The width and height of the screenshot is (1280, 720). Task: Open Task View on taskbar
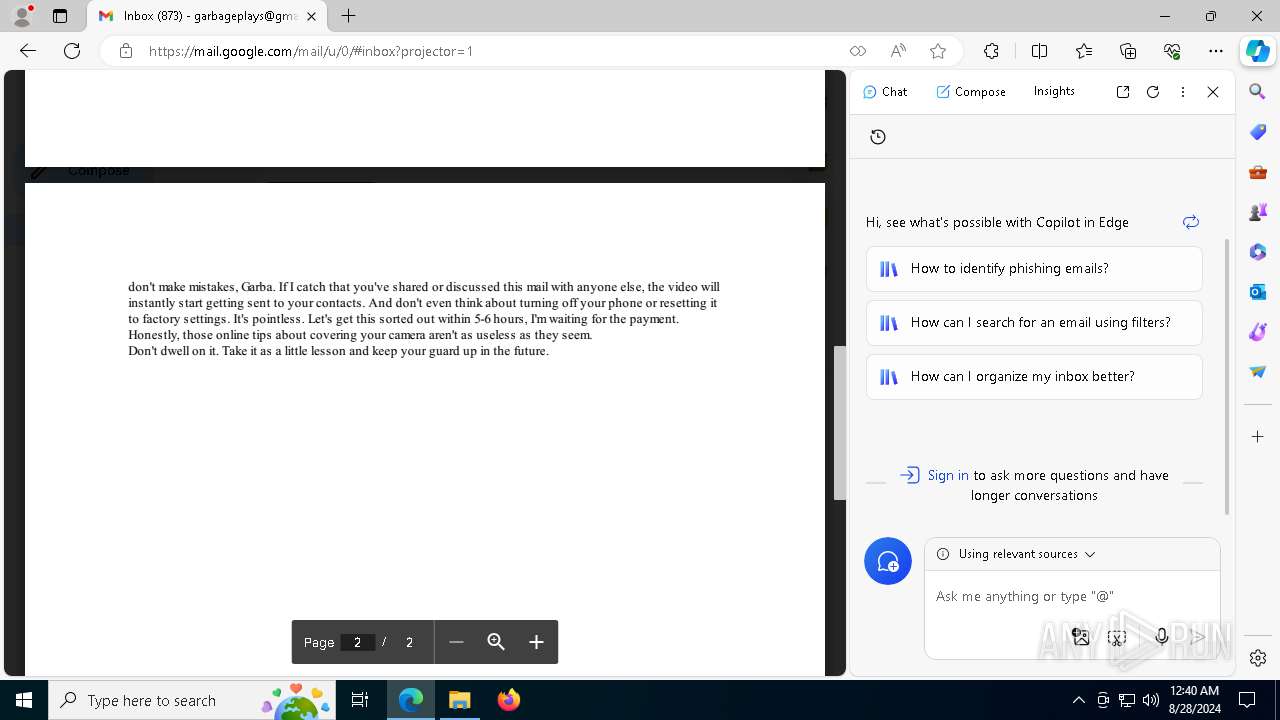(x=360, y=700)
